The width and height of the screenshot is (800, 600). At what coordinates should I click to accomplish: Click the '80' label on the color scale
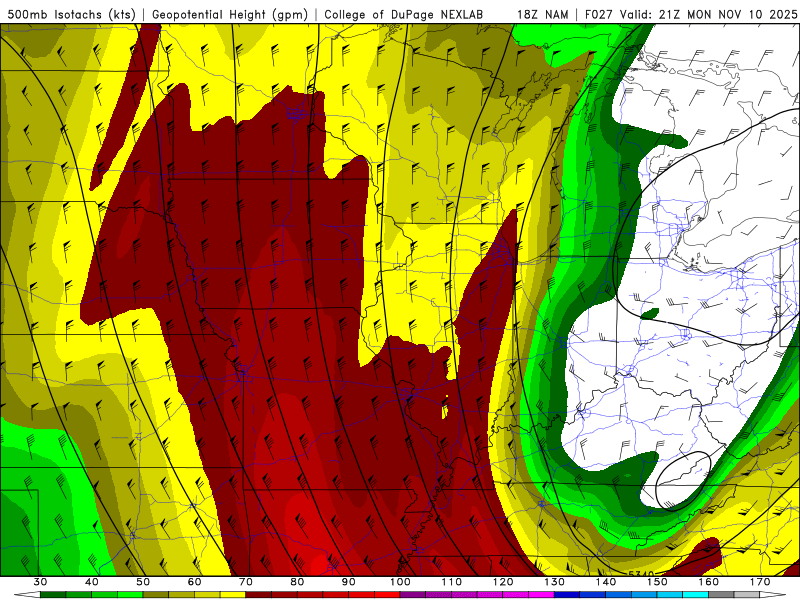pos(297,582)
